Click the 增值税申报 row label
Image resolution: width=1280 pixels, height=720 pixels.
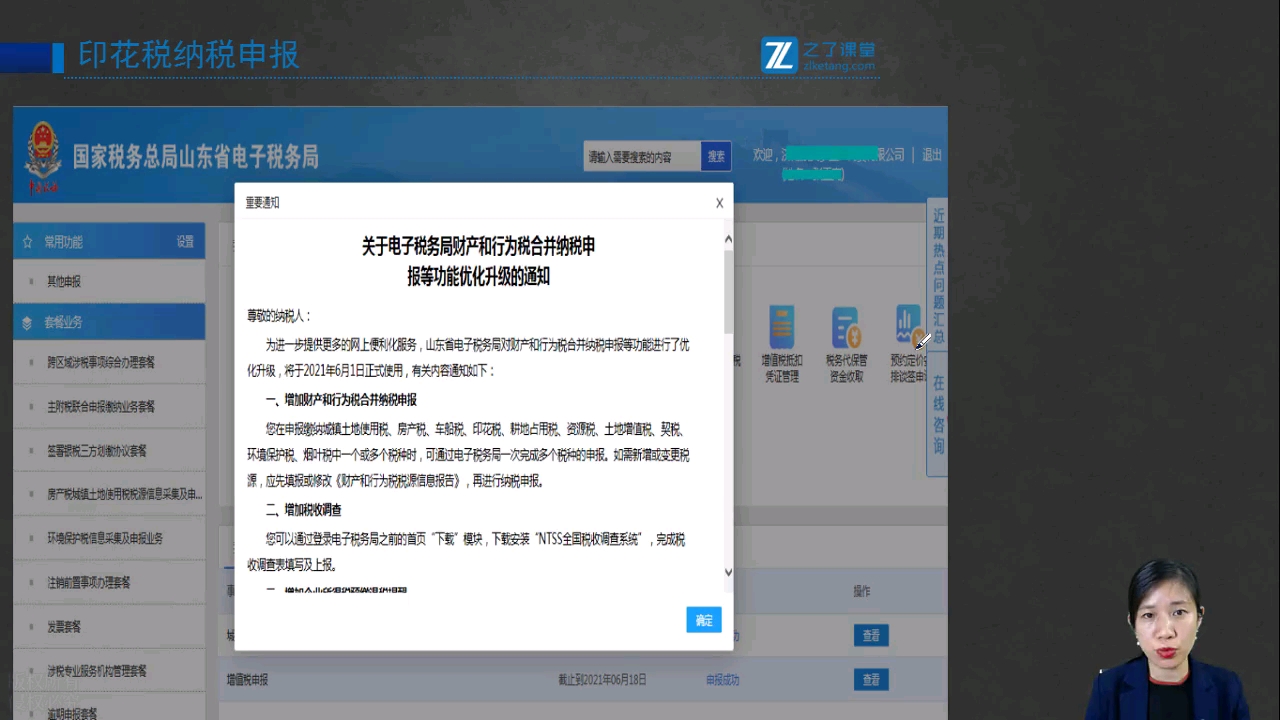[247, 680]
